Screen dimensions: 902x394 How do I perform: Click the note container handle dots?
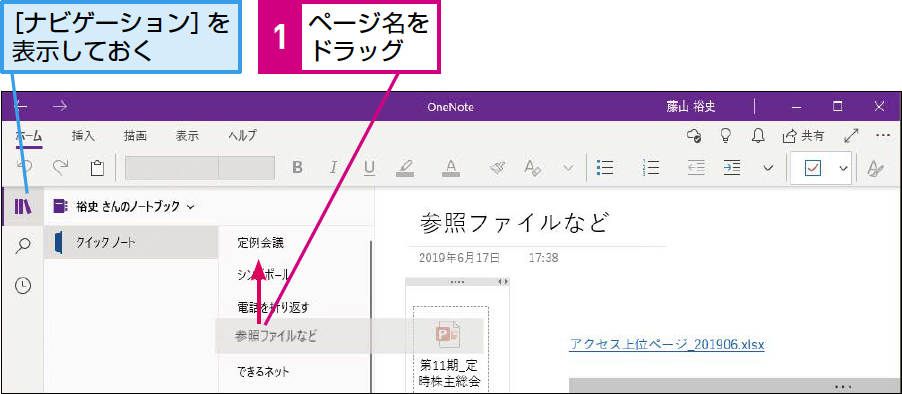pos(457,282)
